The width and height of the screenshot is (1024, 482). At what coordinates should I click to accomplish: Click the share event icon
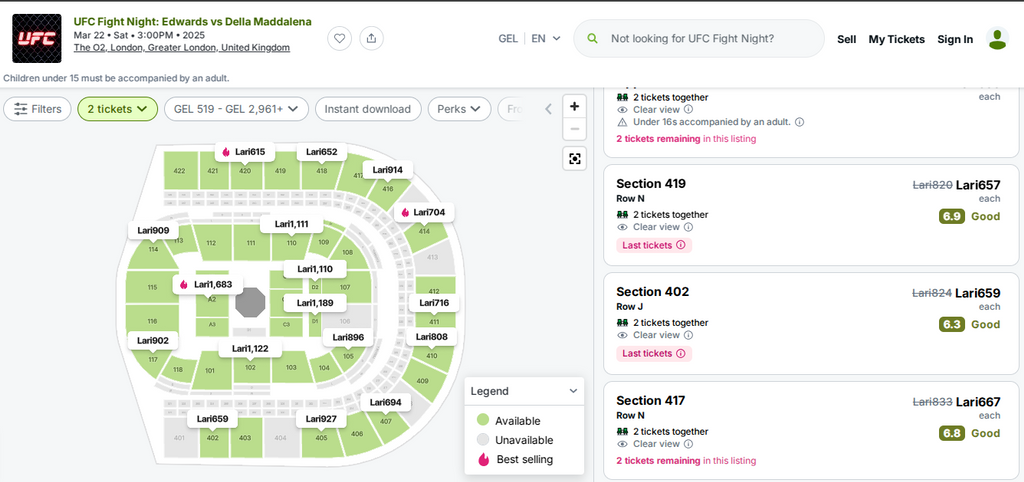click(x=371, y=38)
